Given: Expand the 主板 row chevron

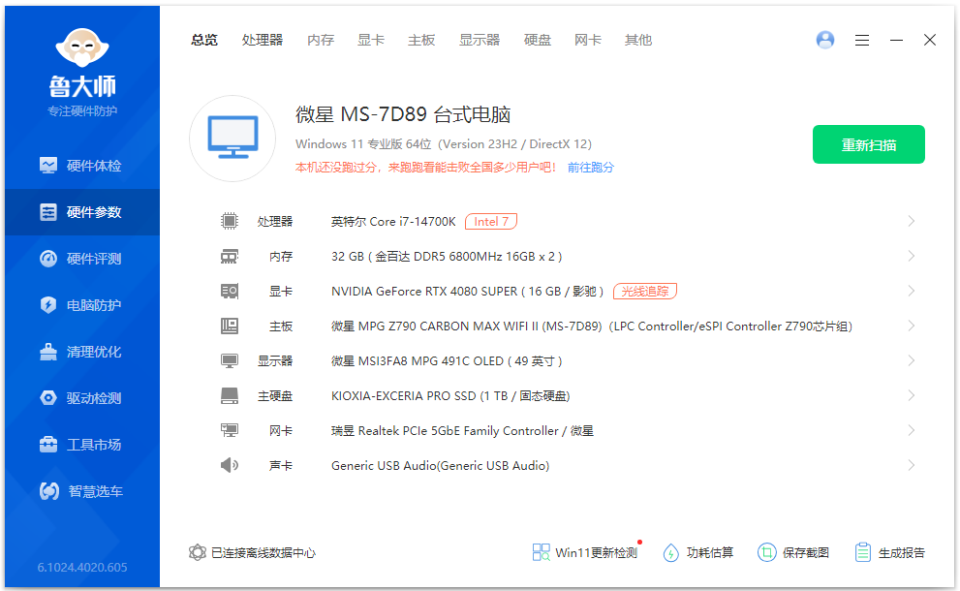Looking at the screenshot, I should coord(911,326).
